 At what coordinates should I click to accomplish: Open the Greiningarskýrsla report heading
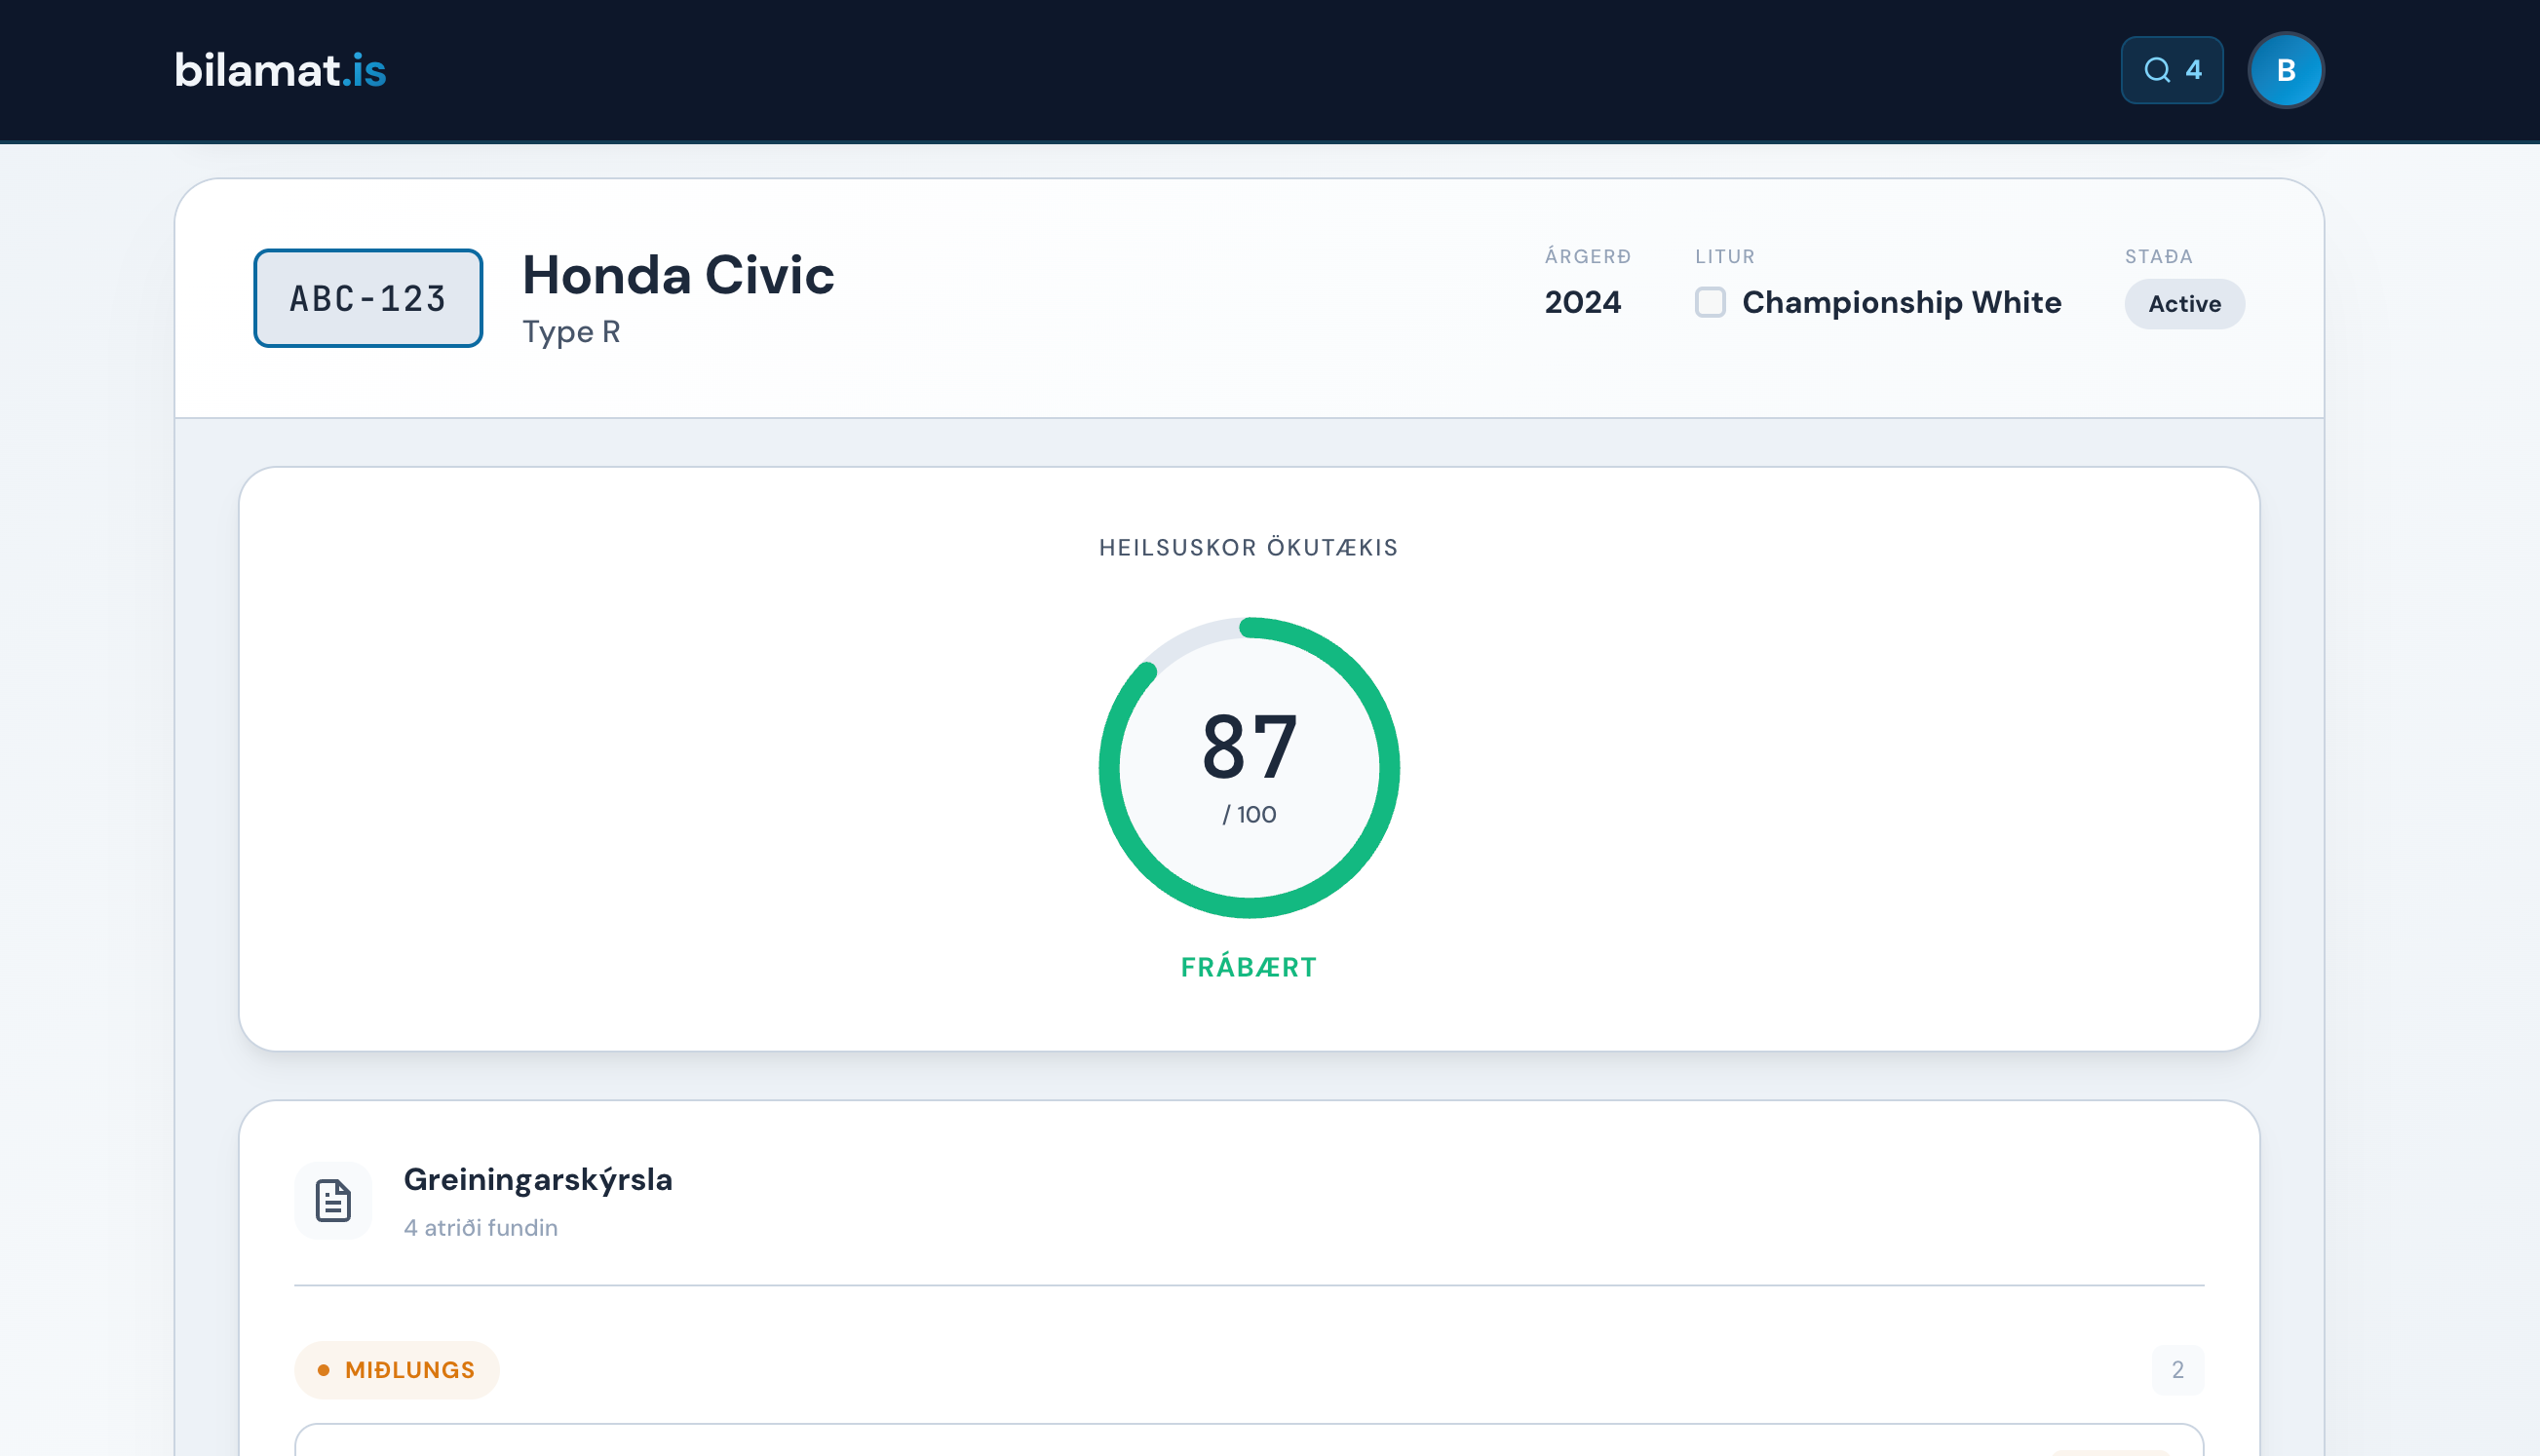(538, 1179)
